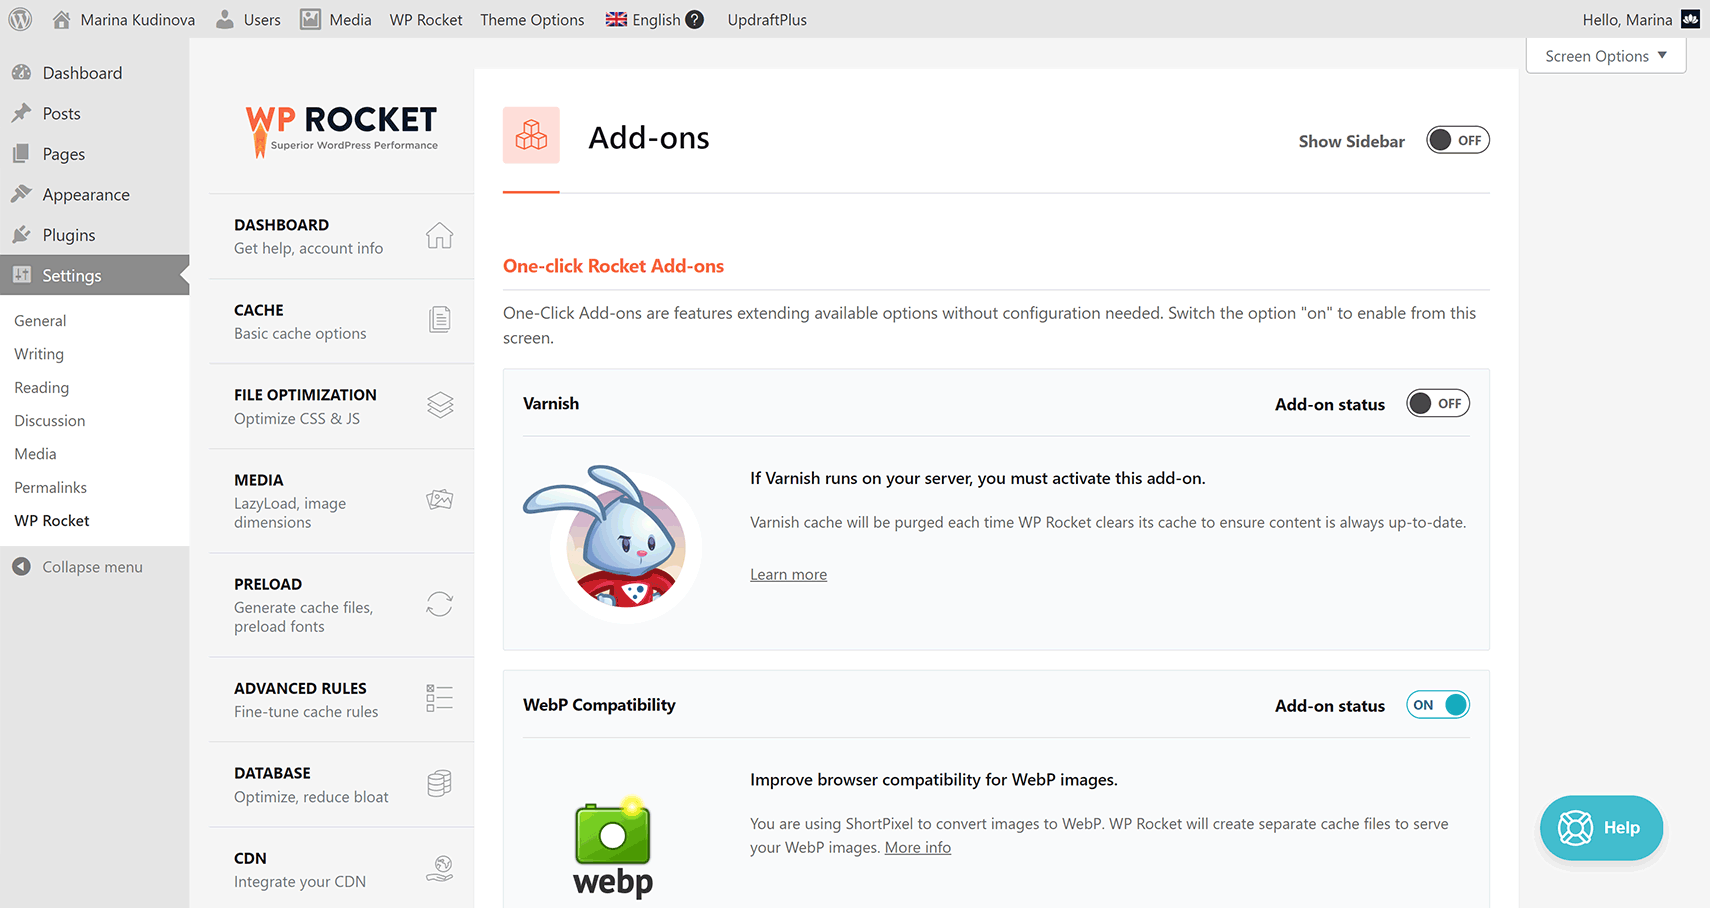Click the Media icon in admin bar
Image resolution: width=1710 pixels, height=908 pixels.
(x=311, y=19)
